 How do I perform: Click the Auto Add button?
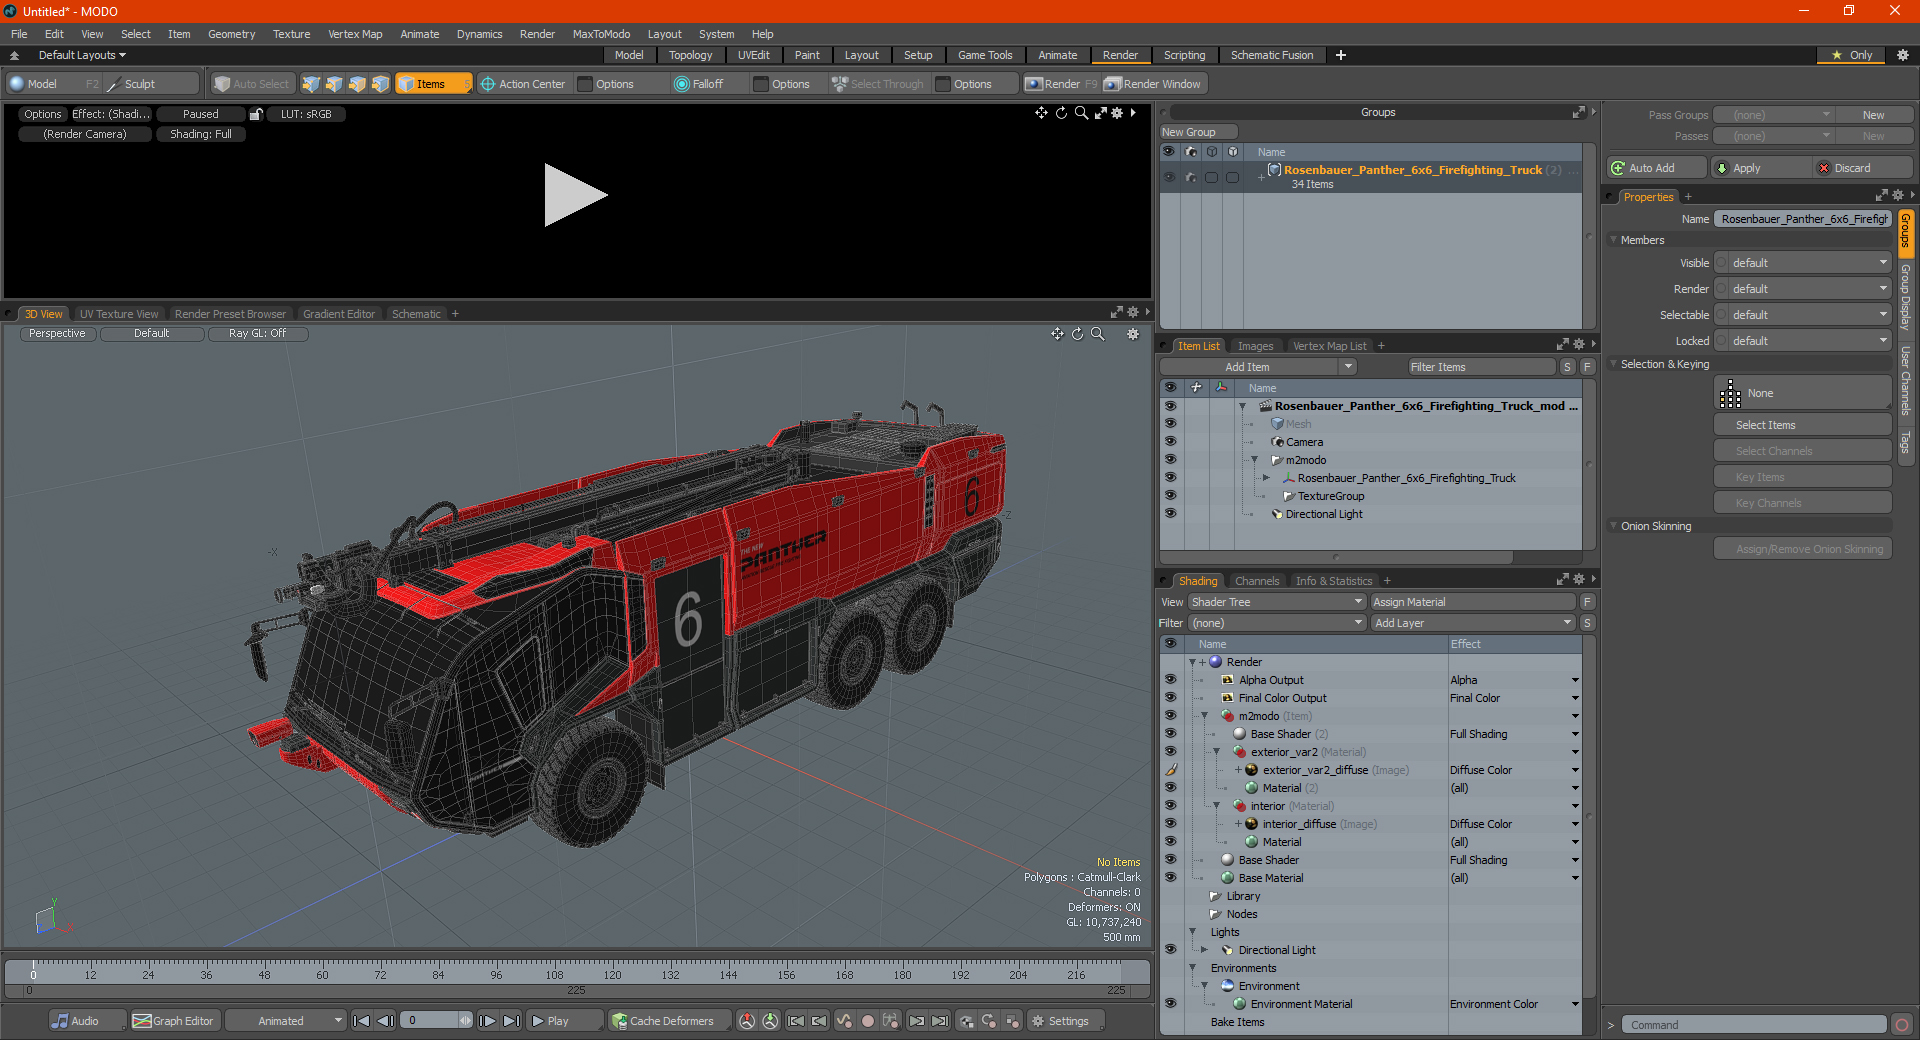[x=1656, y=168]
